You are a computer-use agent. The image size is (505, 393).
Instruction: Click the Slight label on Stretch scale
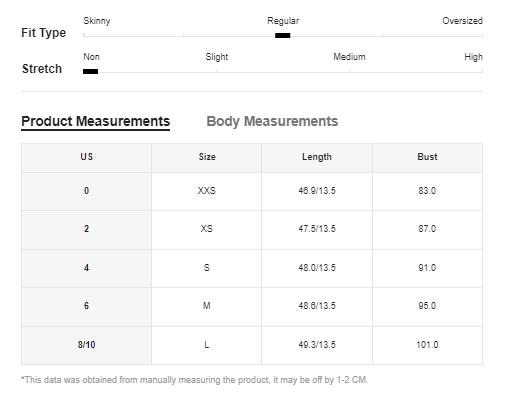click(217, 57)
